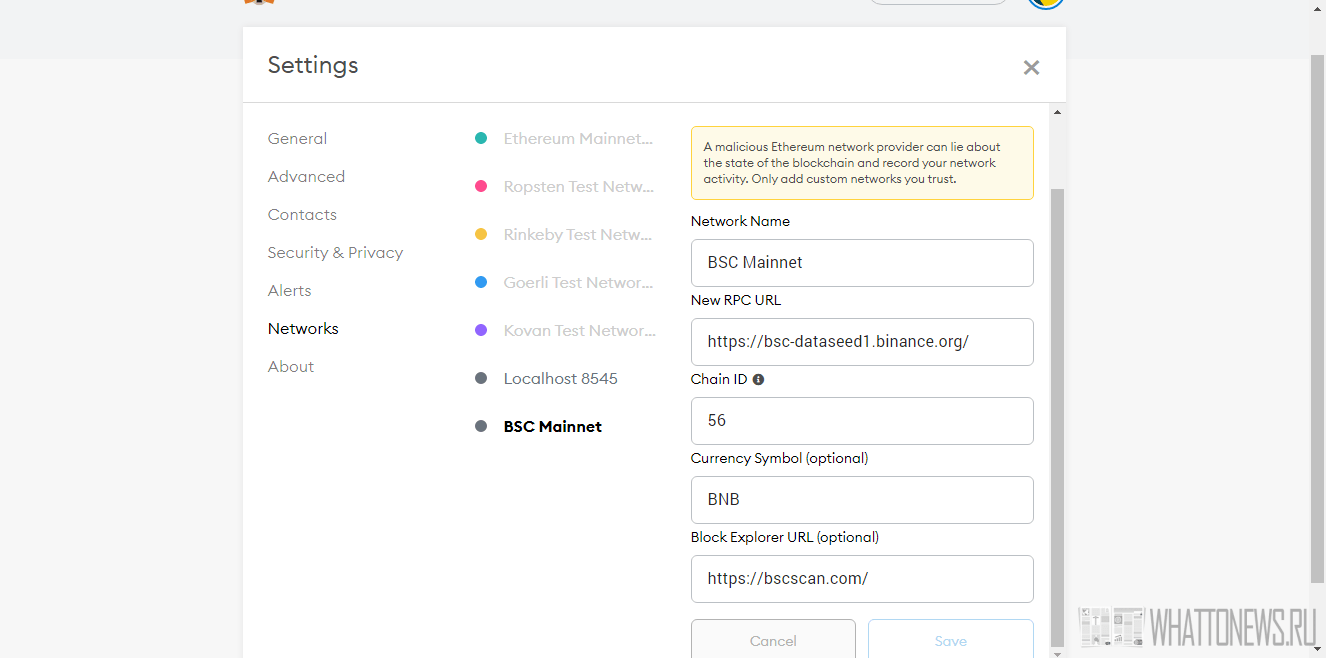Select the Networks settings section
1326x658 pixels.
[x=303, y=329]
